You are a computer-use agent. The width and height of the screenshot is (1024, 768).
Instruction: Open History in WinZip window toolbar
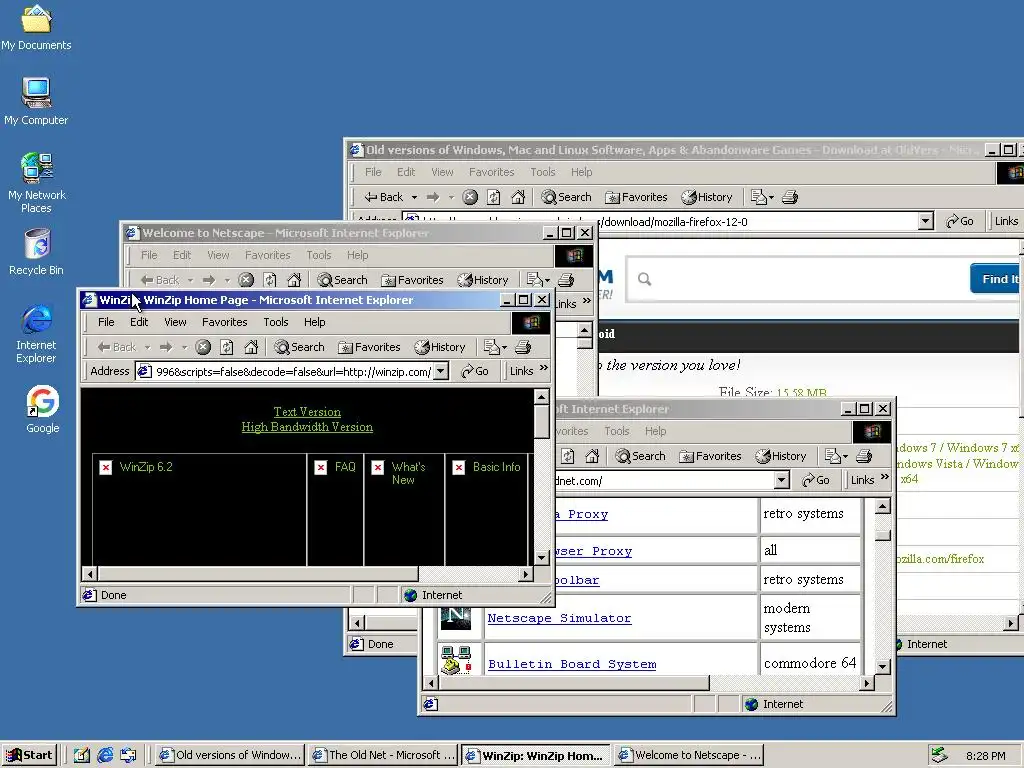(x=440, y=347)
